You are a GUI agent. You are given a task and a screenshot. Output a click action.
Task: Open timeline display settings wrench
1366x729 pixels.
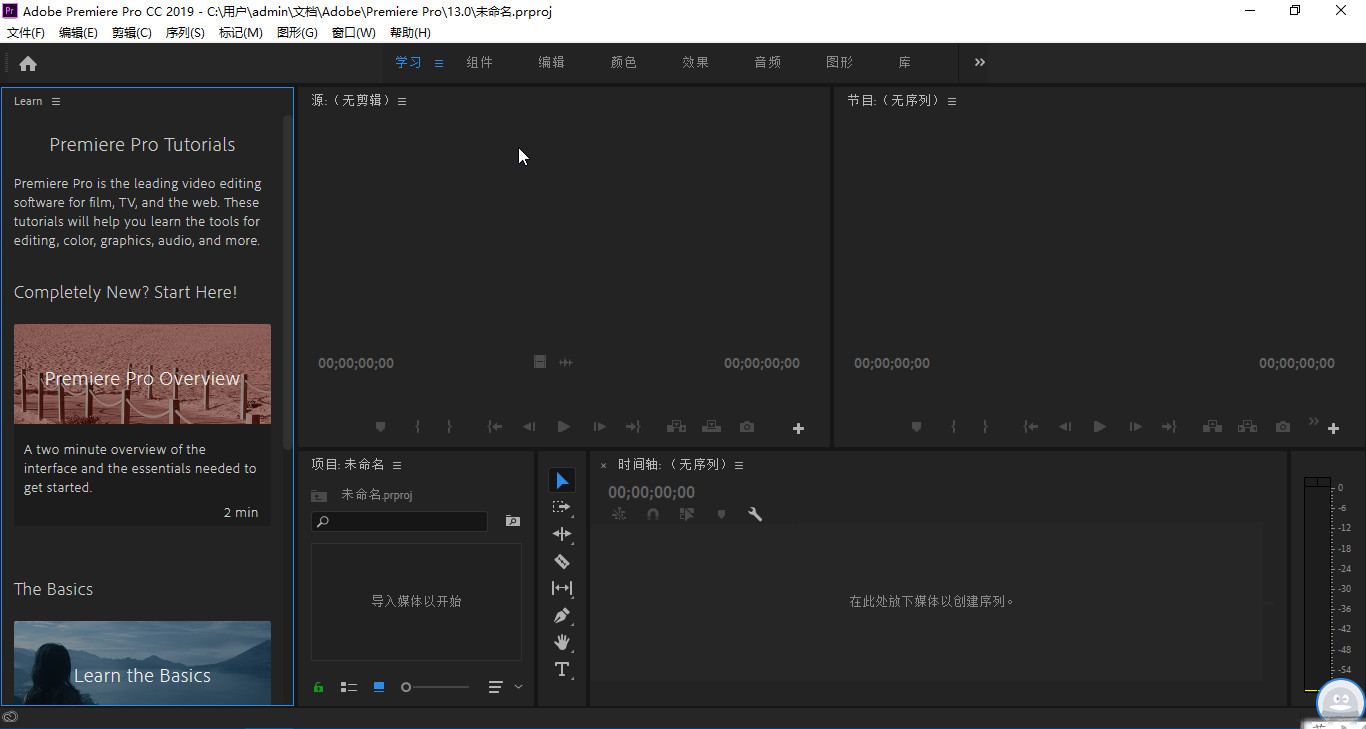[x=755, y=514]
